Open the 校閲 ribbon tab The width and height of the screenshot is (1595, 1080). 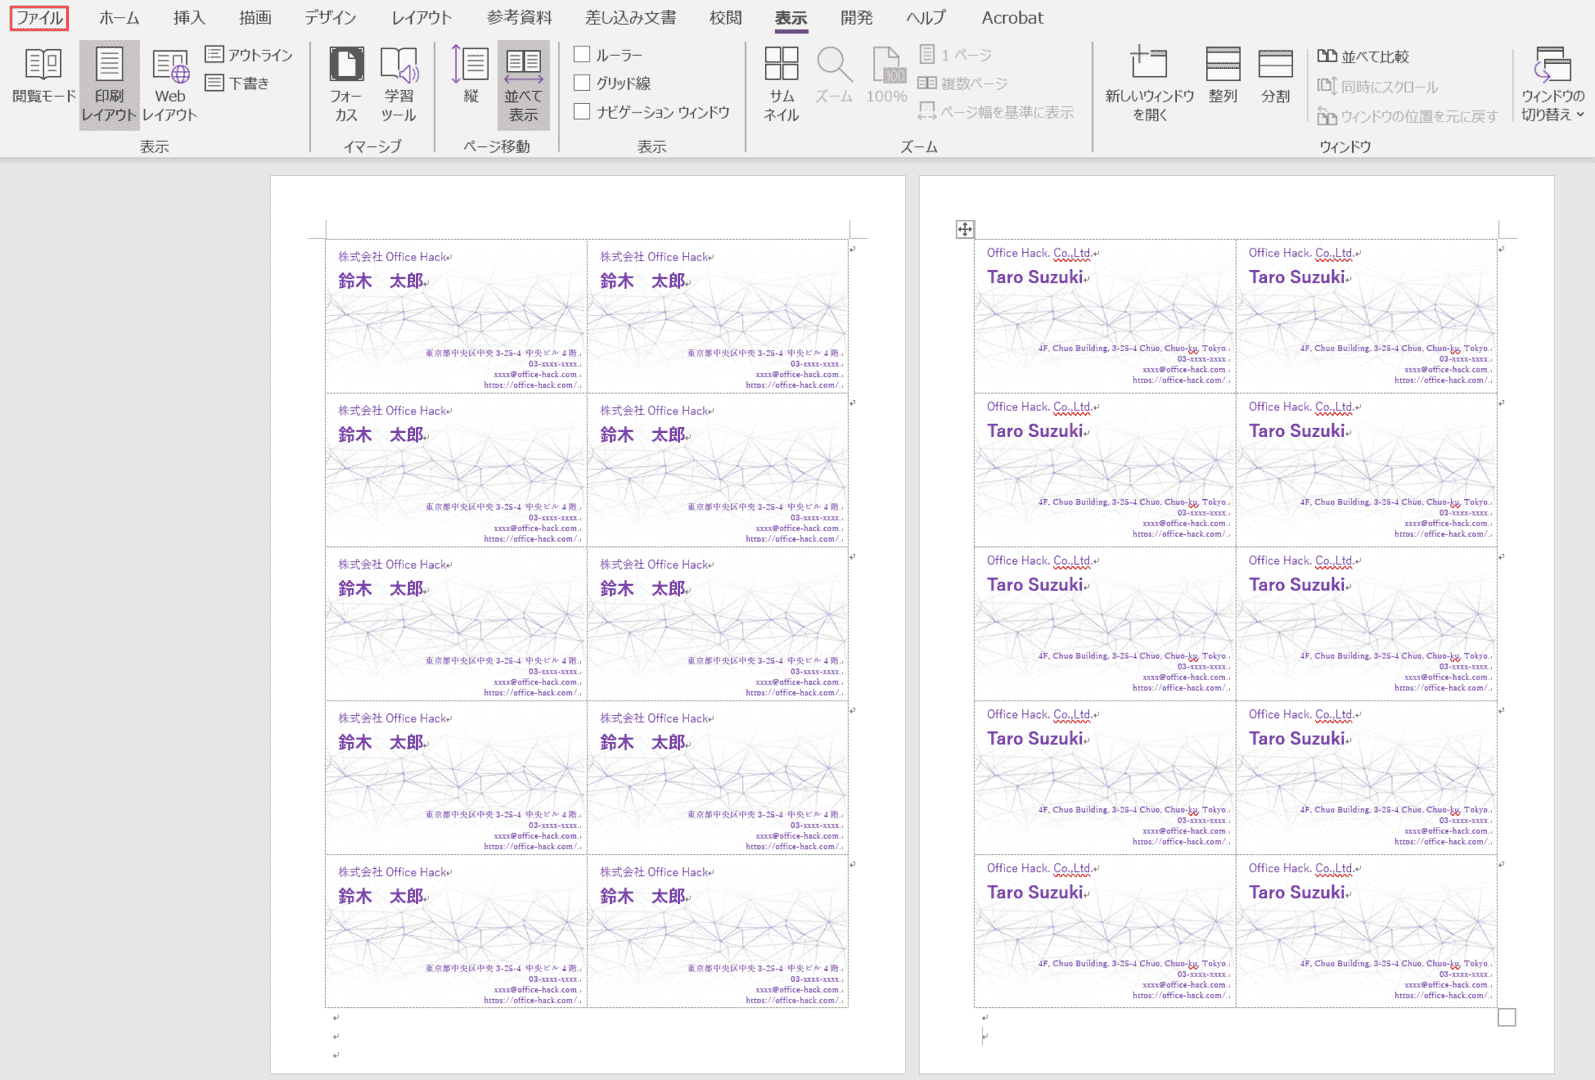pyautogui.click(x=725, y=18)
